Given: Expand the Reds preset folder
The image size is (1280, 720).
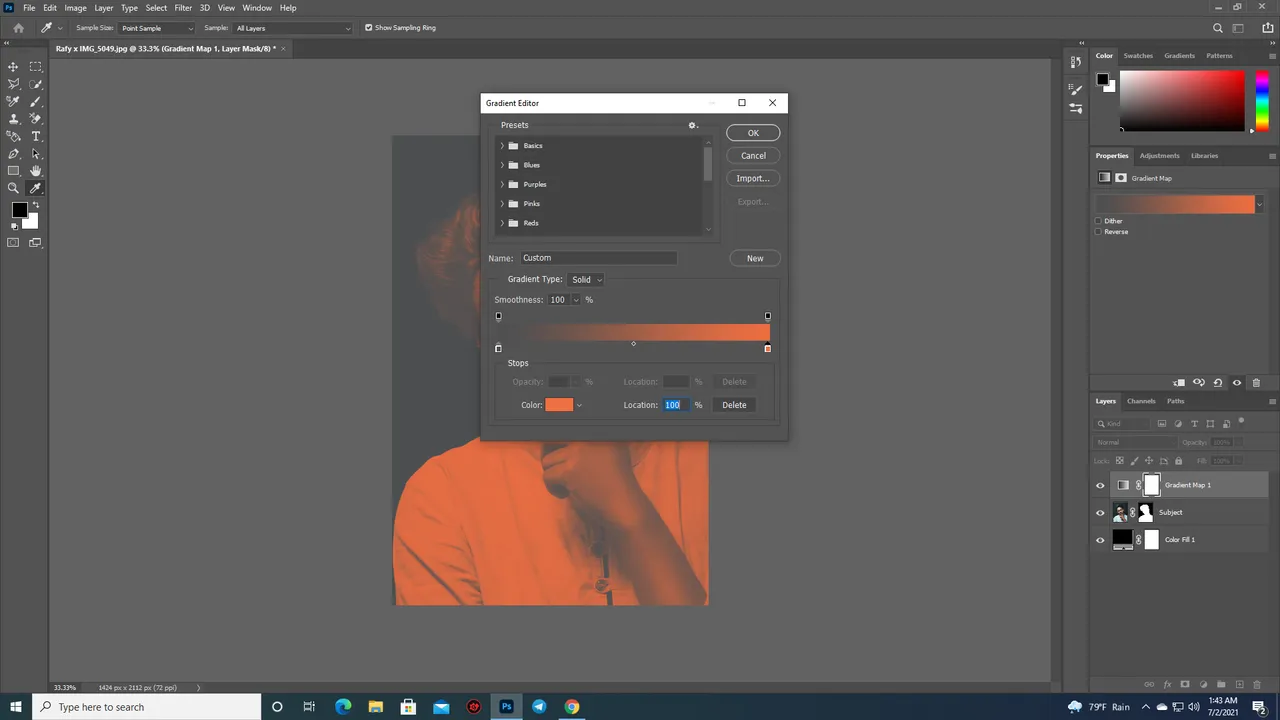Looking at the screenshot, I should (x=502, y=223).
